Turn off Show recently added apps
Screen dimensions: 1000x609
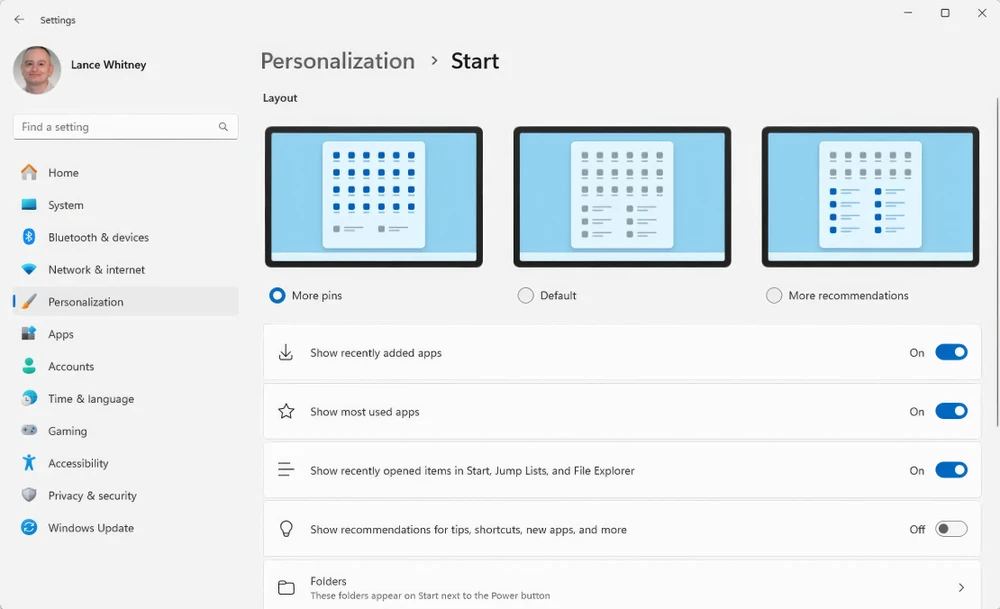pyautogui.click(x=951, y=352)
